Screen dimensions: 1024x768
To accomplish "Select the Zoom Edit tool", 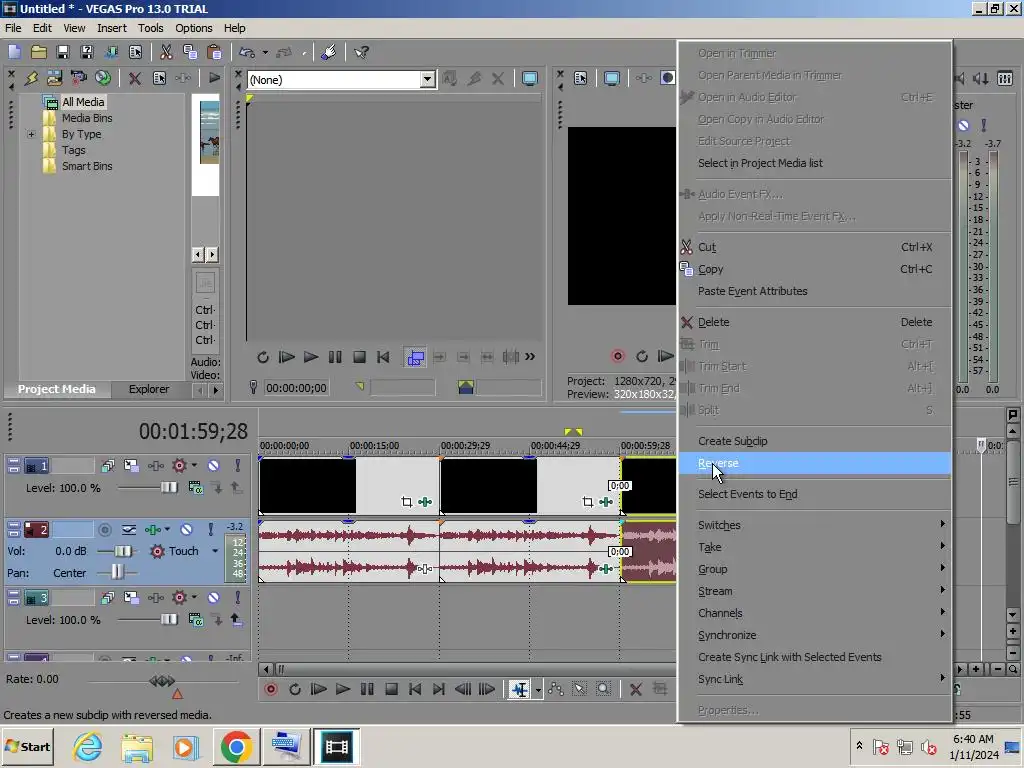I will 603,689.
